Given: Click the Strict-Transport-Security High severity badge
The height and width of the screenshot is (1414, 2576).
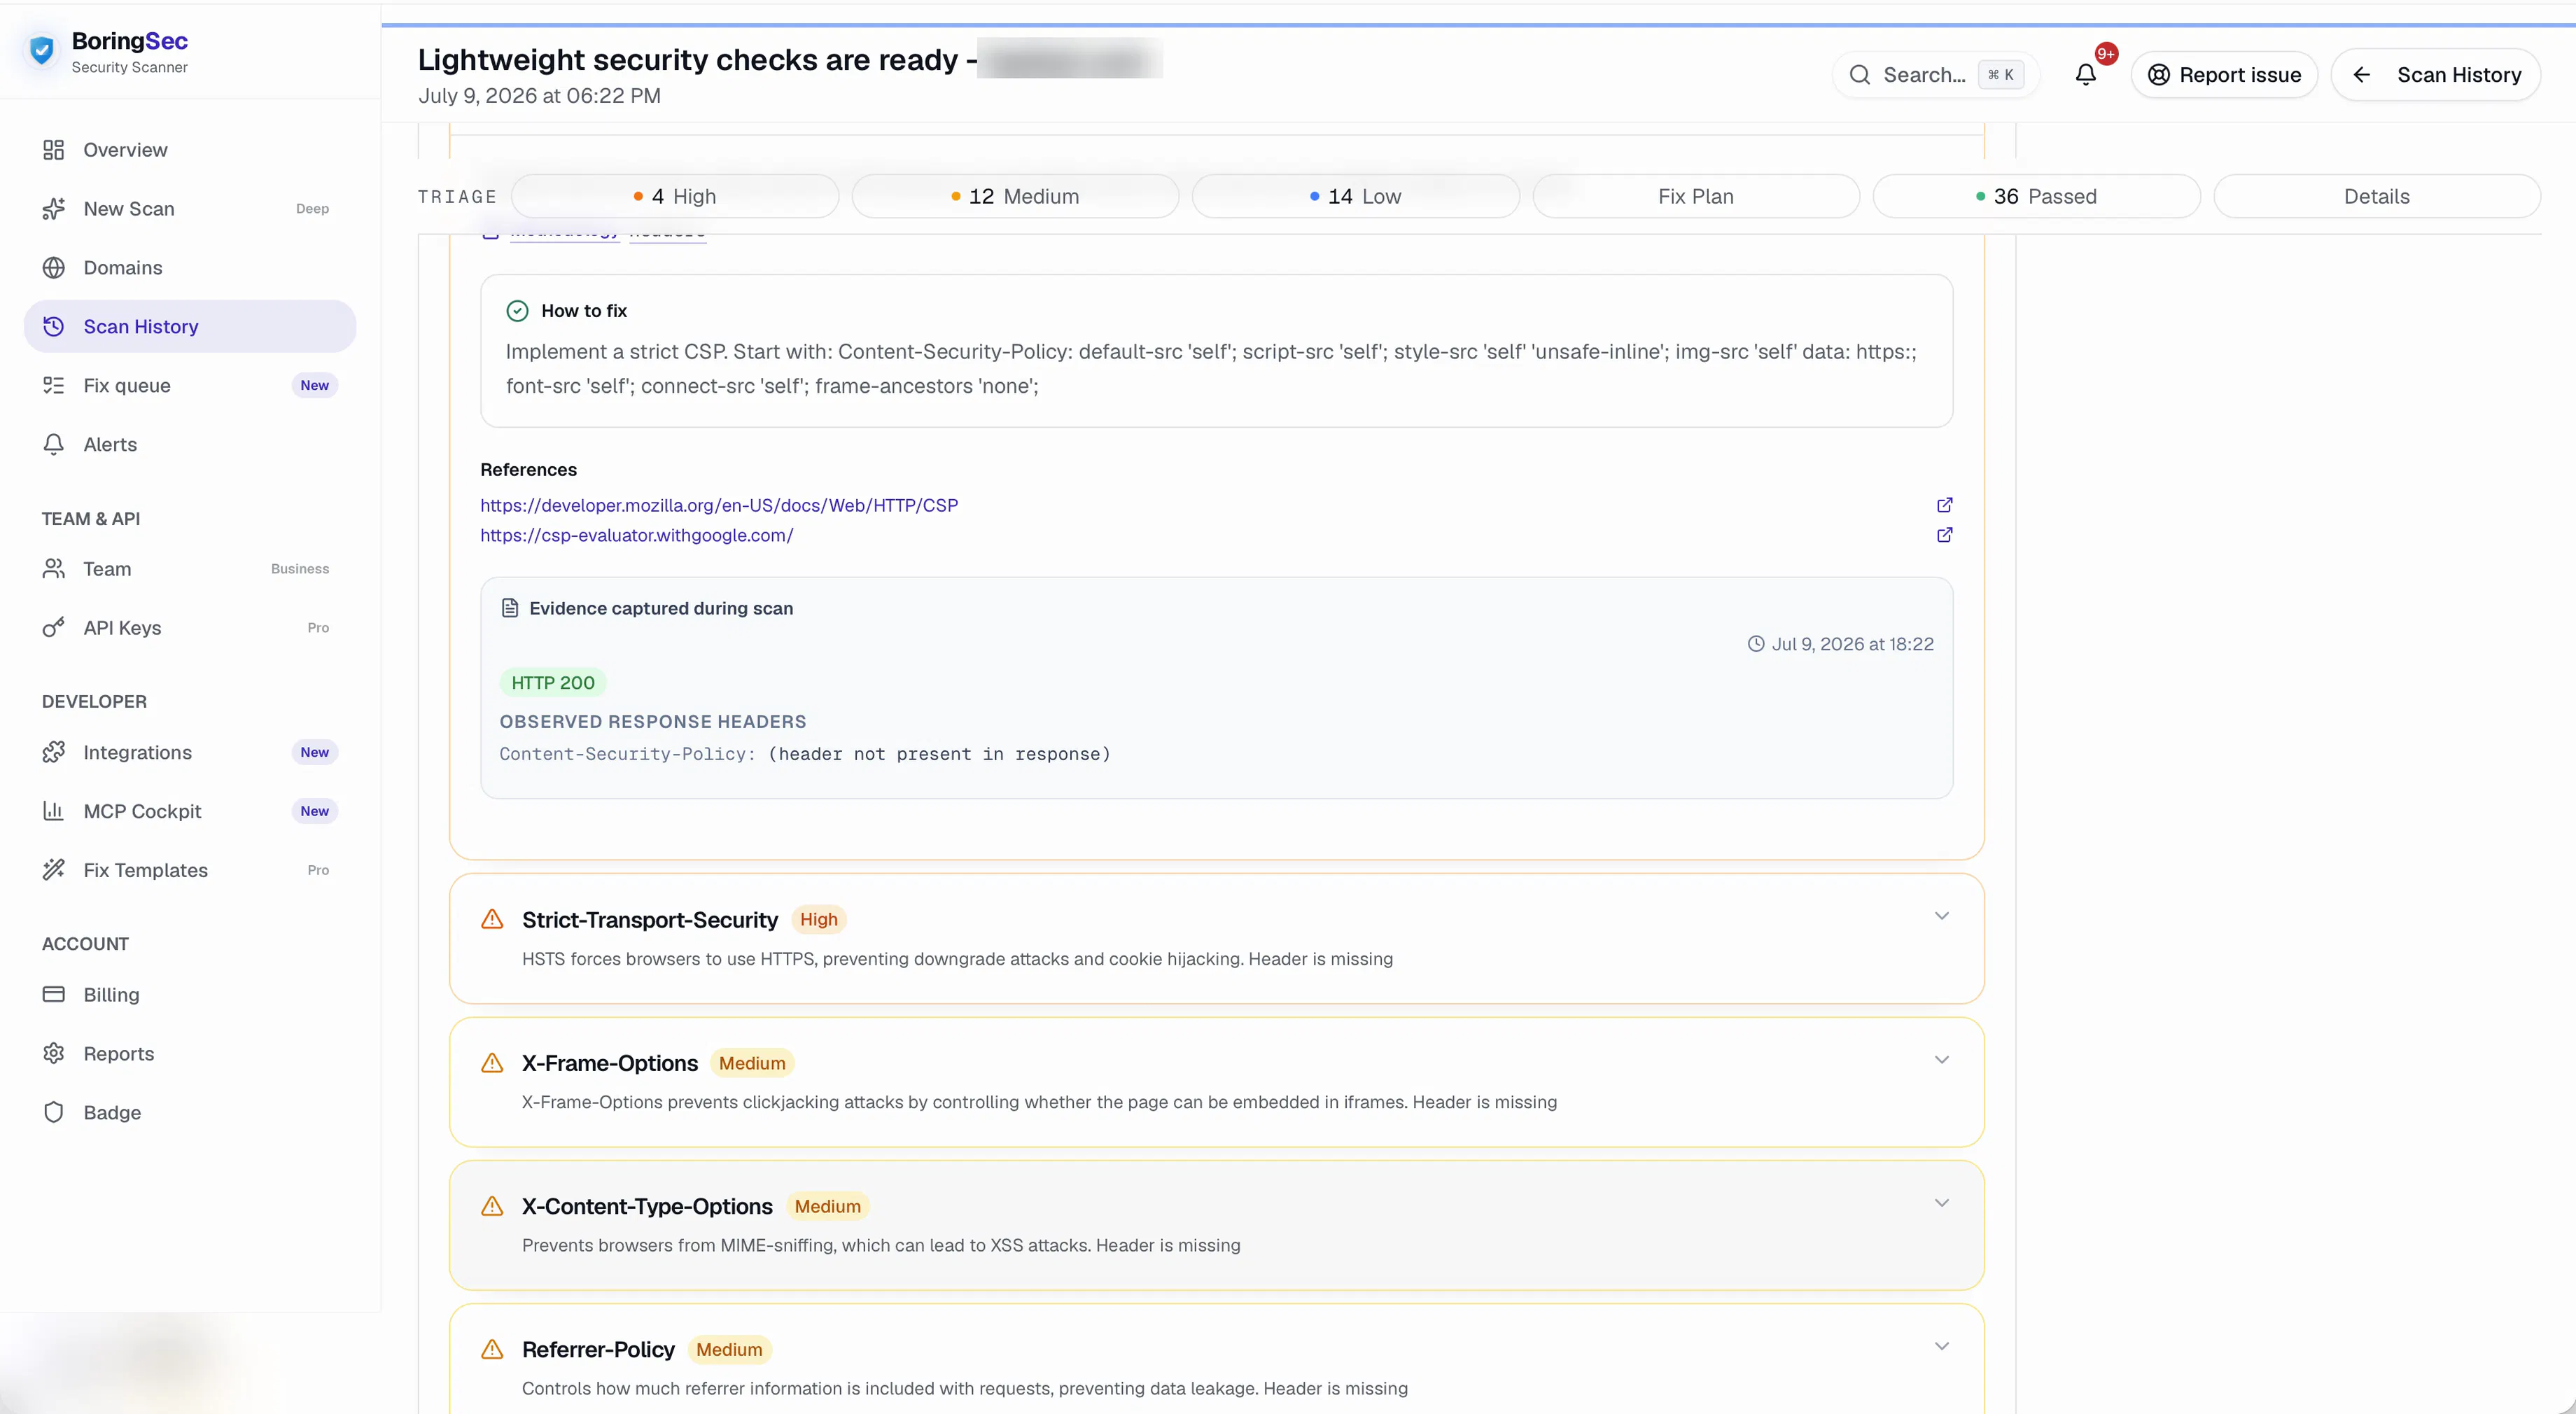Looking at the screenshot, I should click(x=819, y=920).
